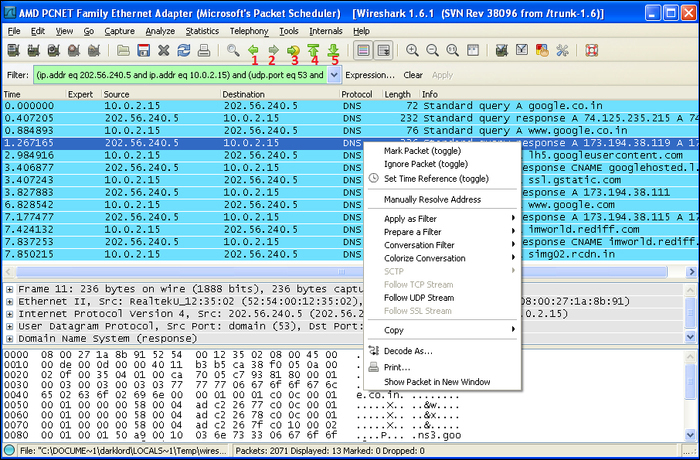Open coloring rules icon
700x460 pixels.
tap(542, 50)
